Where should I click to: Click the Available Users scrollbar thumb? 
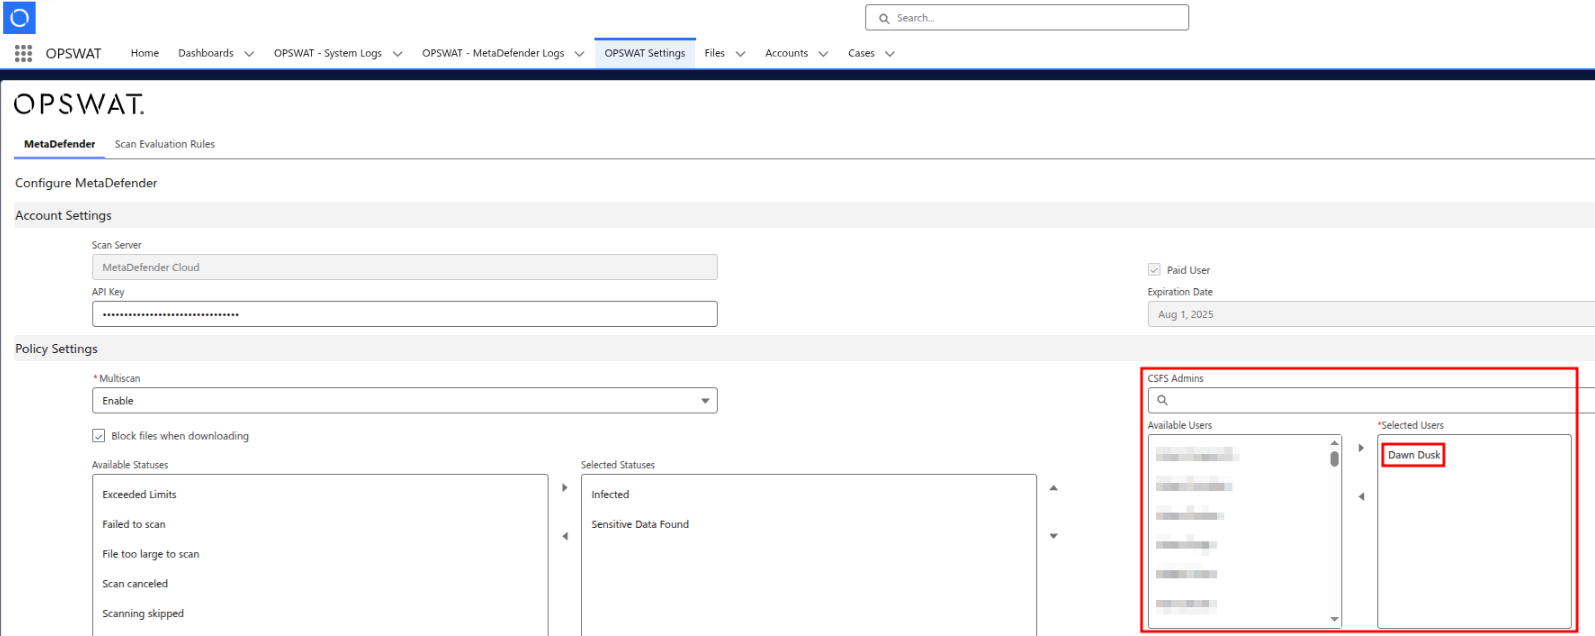pos(1334,459)
